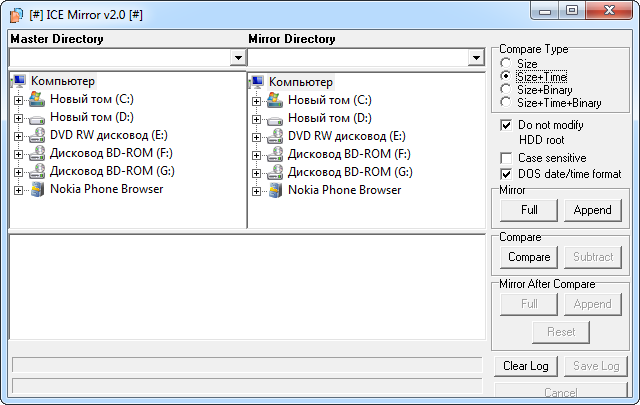Click drive C: icon in Mirror Directory tree
Image resolution: width=640 pixels, height=405 pixels.
275,100
